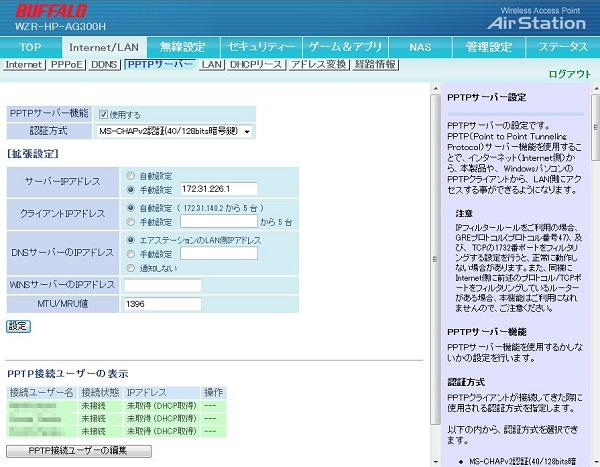Click the WINSサーバーのIPアドレス field
The height and width of the screenshot is (467, 600).
tap(163, 285)
